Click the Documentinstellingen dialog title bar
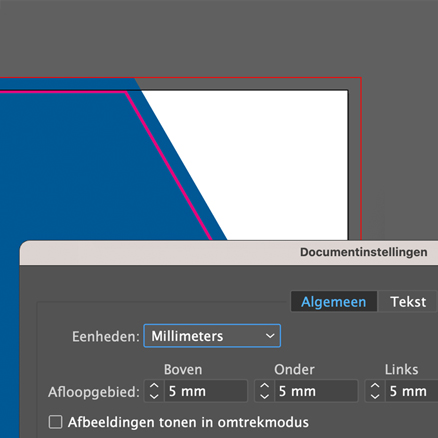The width and height of the screenshot is (438, 438). click(229, 252)
